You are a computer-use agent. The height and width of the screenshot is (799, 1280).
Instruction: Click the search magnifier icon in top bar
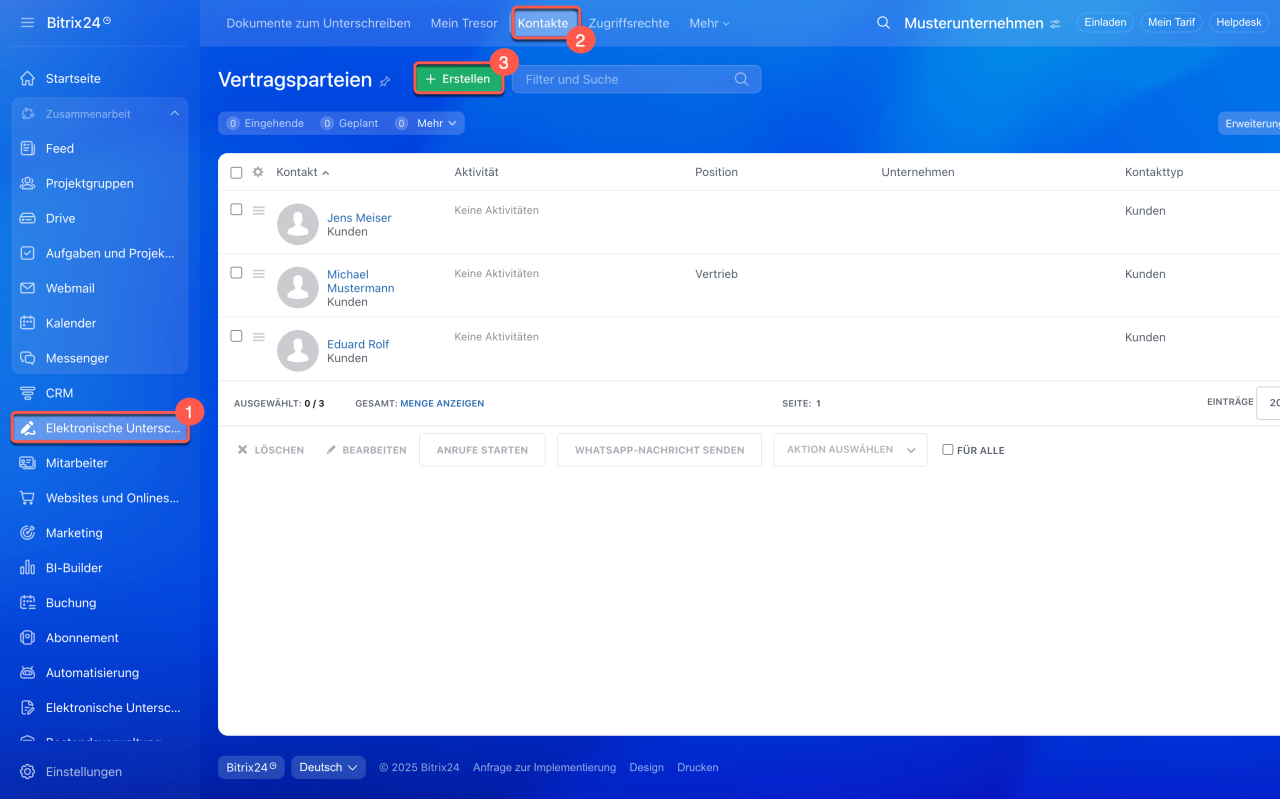pyautogui.click(x=883, y=23)
